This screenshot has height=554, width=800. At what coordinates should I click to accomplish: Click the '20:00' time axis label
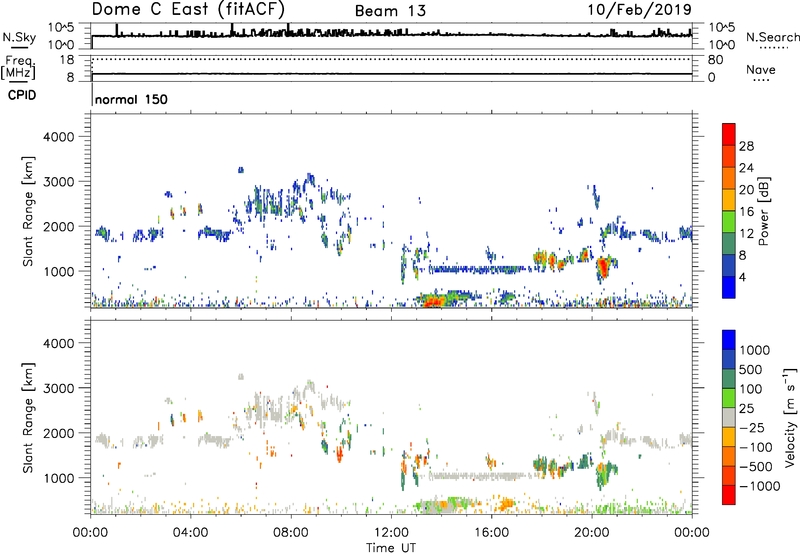click(592, 533)
